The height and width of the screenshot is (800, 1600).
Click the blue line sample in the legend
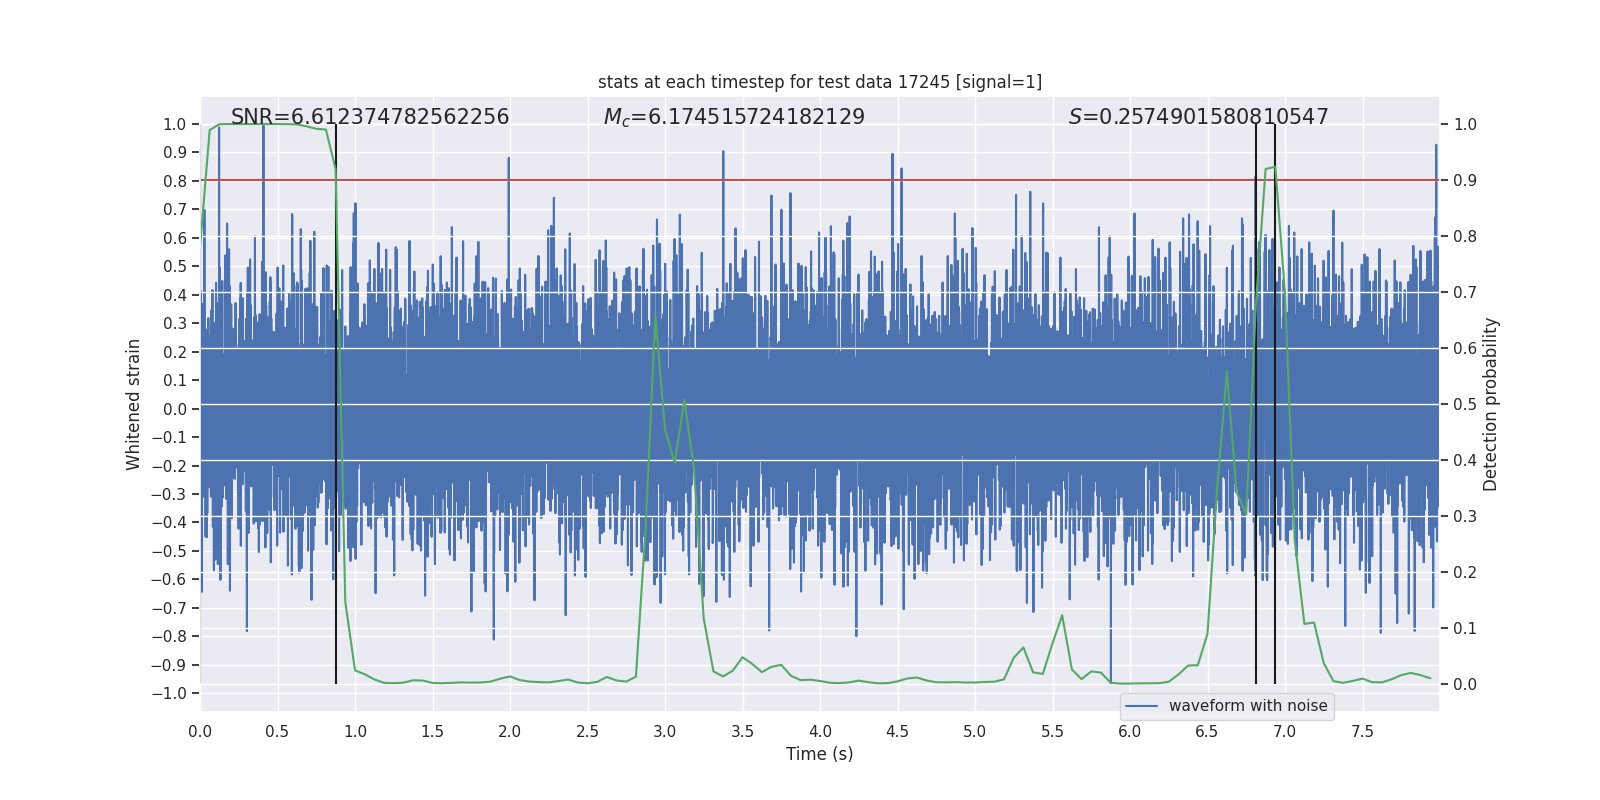(x=1142, y=706)
